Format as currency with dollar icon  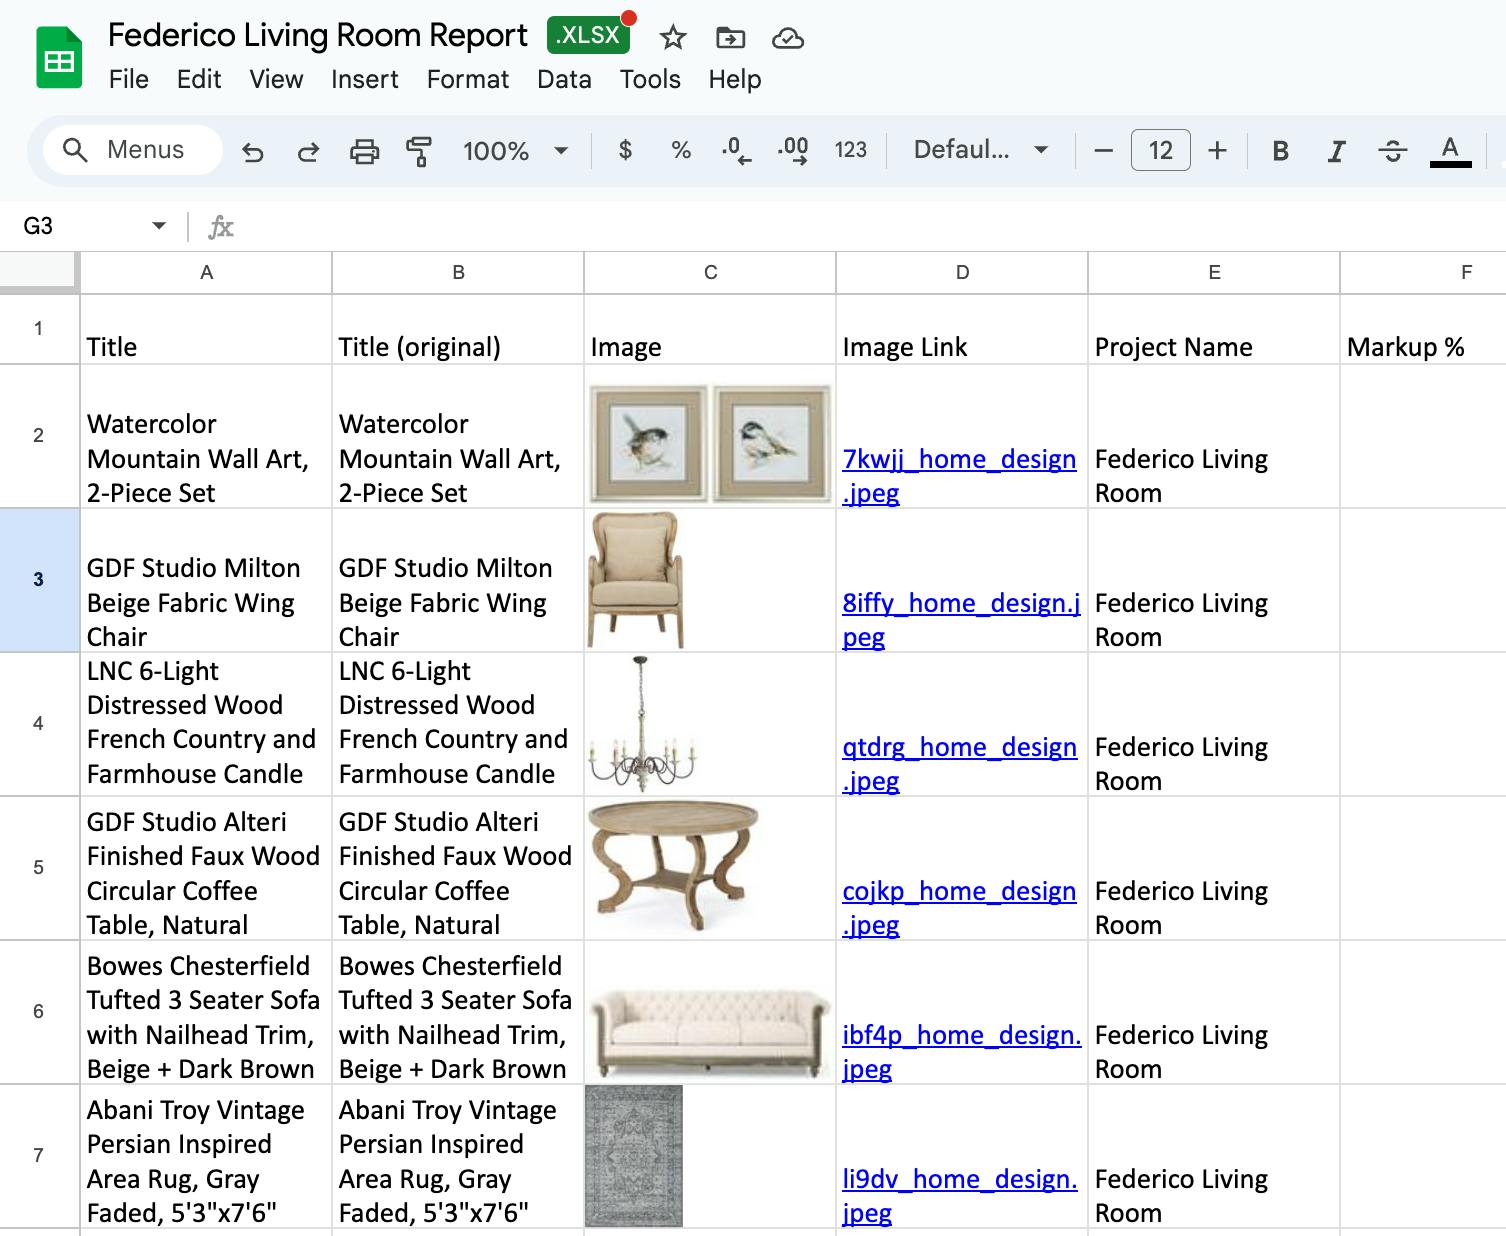pos(625,150)
